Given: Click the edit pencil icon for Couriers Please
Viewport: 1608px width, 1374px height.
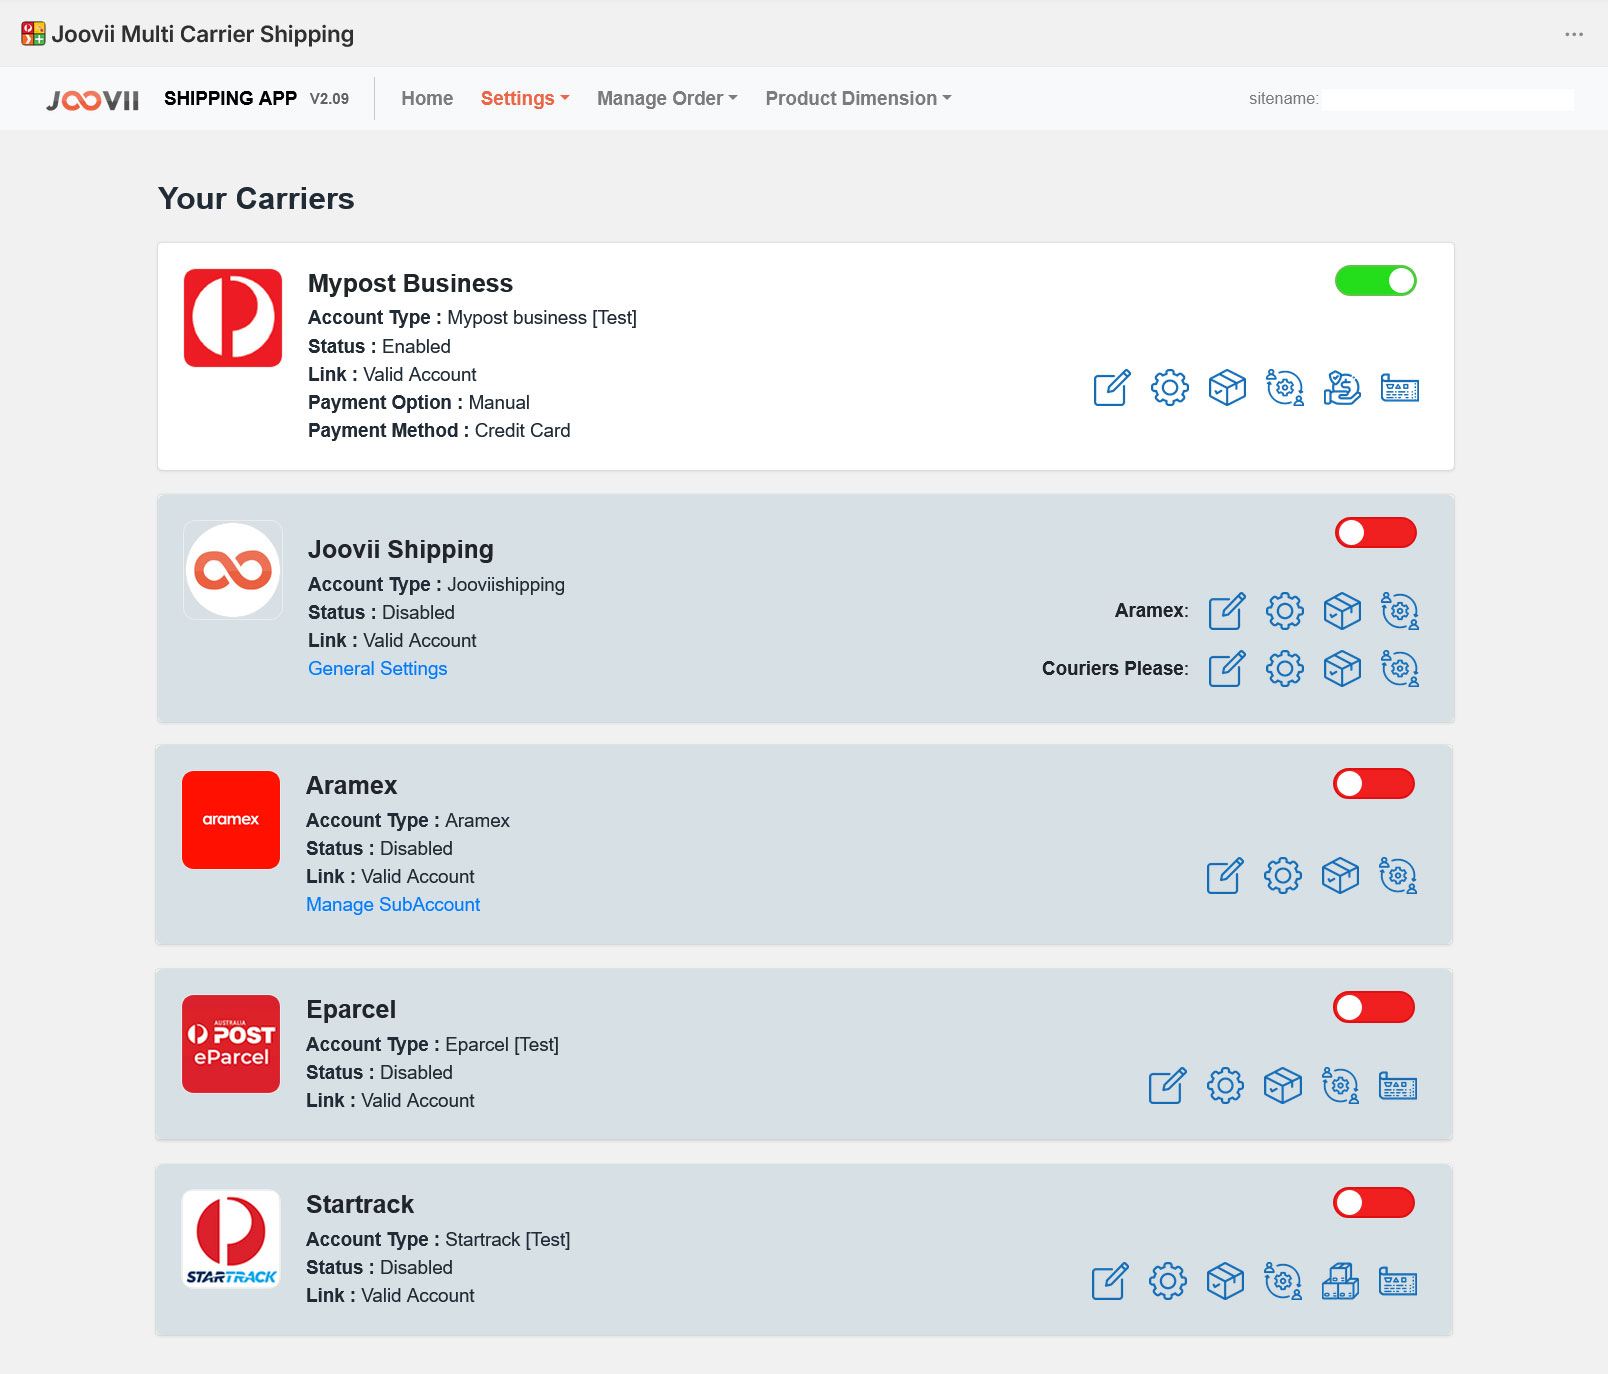Looking at the screenshot, I should (x=1227, y=669).
